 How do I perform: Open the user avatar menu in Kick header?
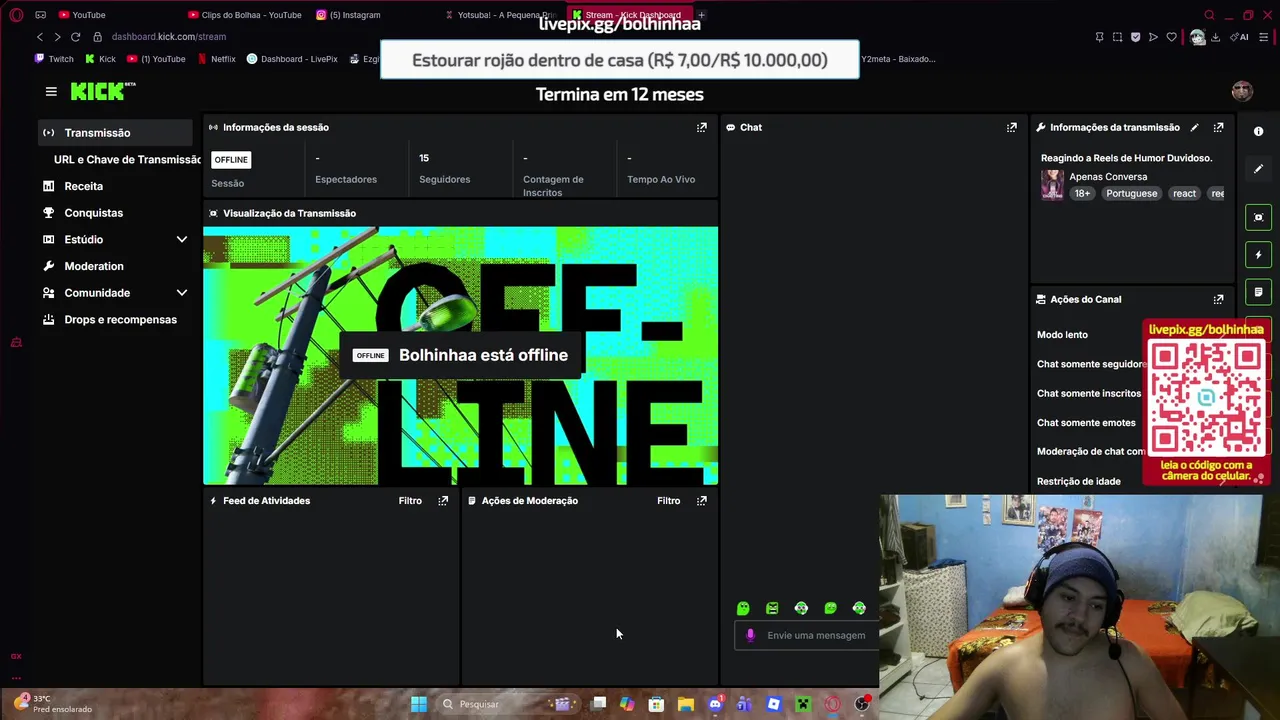pos(1242,91)
